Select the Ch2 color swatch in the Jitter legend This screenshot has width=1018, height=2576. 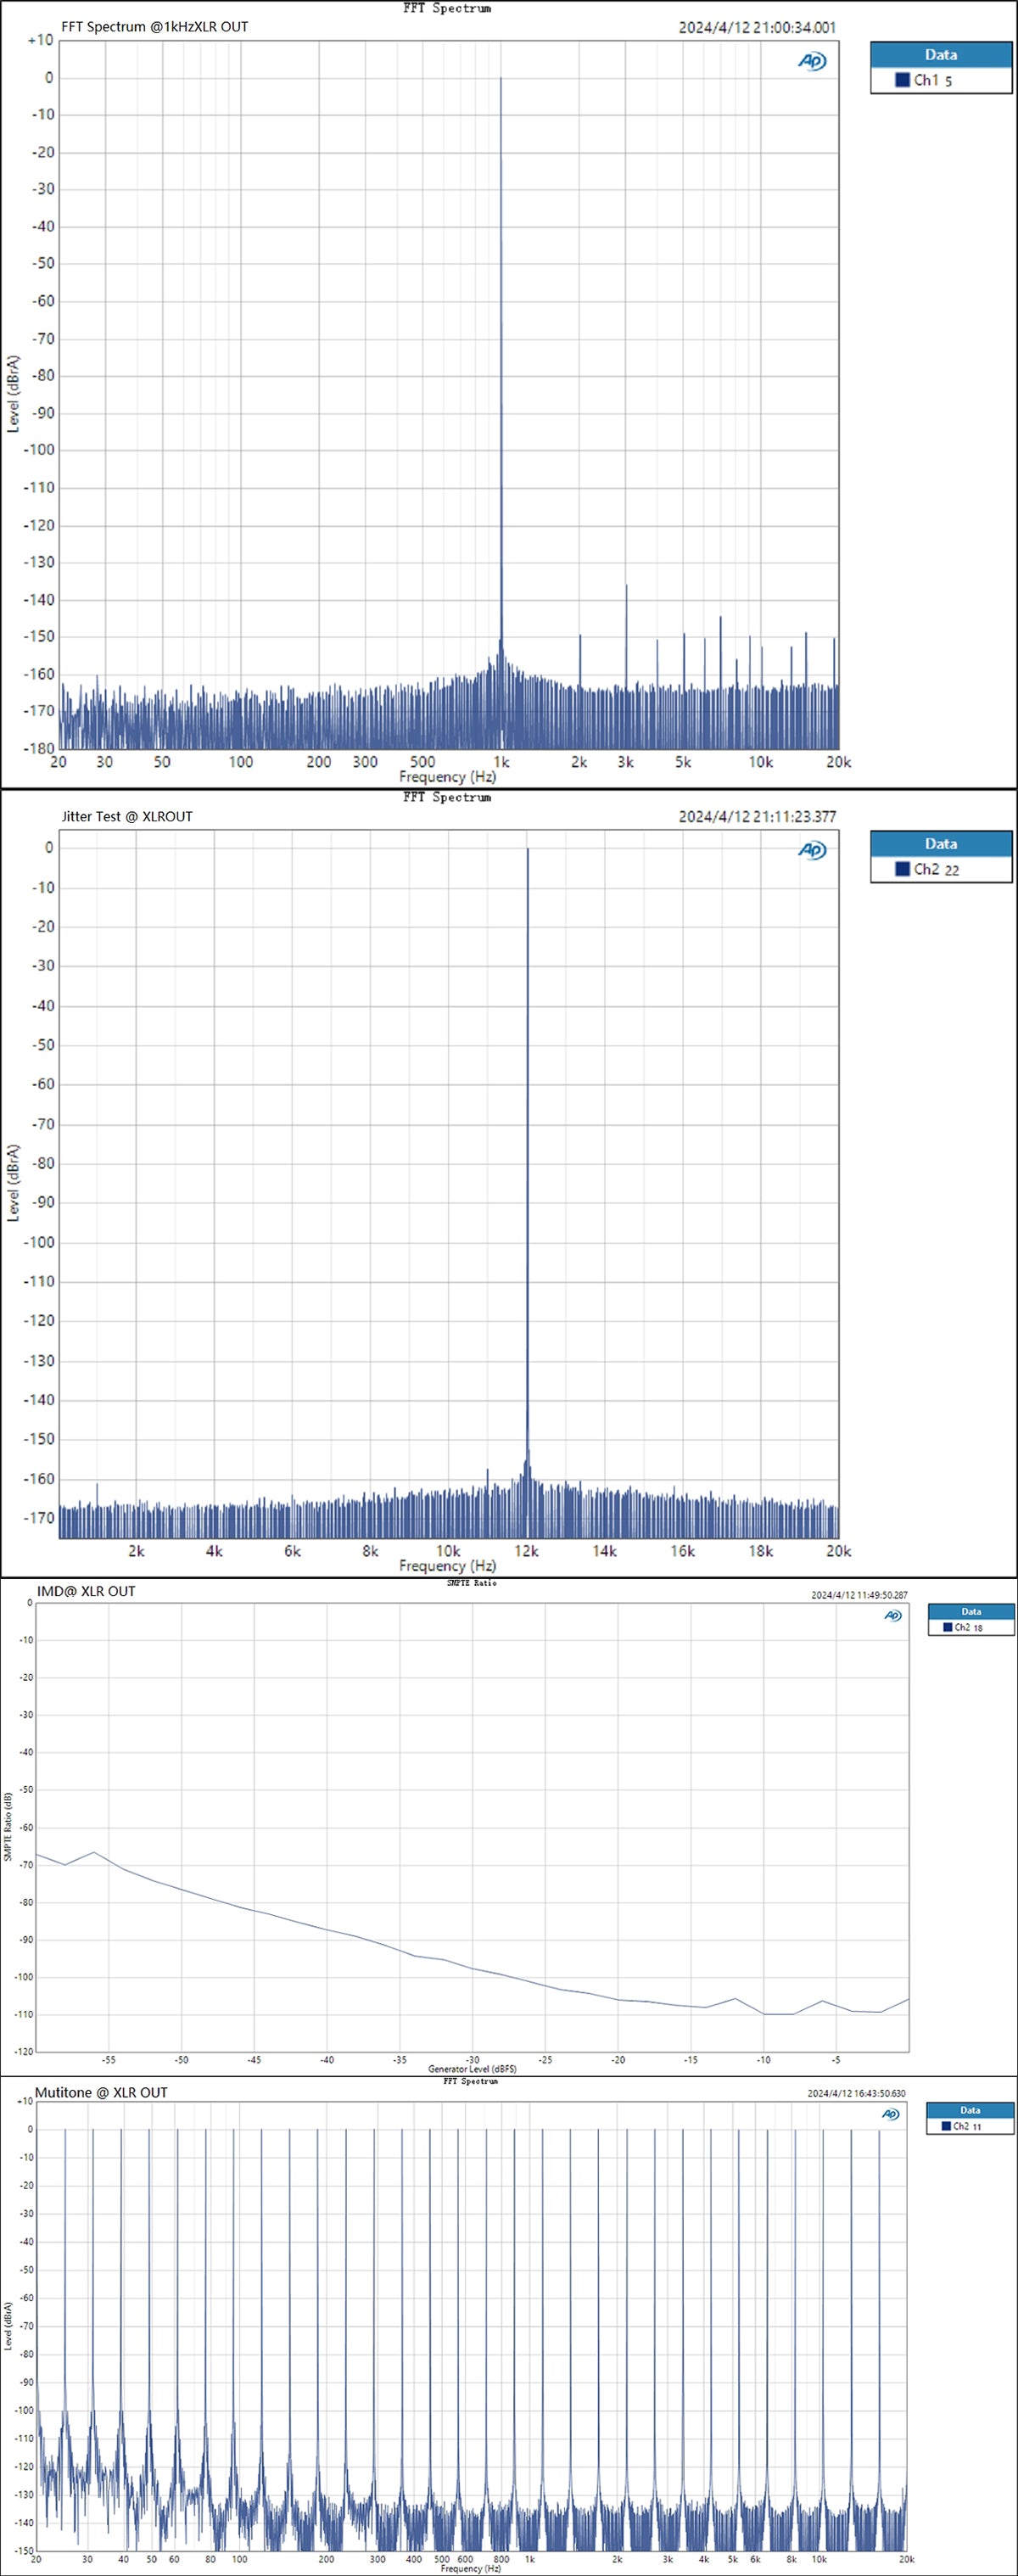point(902,869)
